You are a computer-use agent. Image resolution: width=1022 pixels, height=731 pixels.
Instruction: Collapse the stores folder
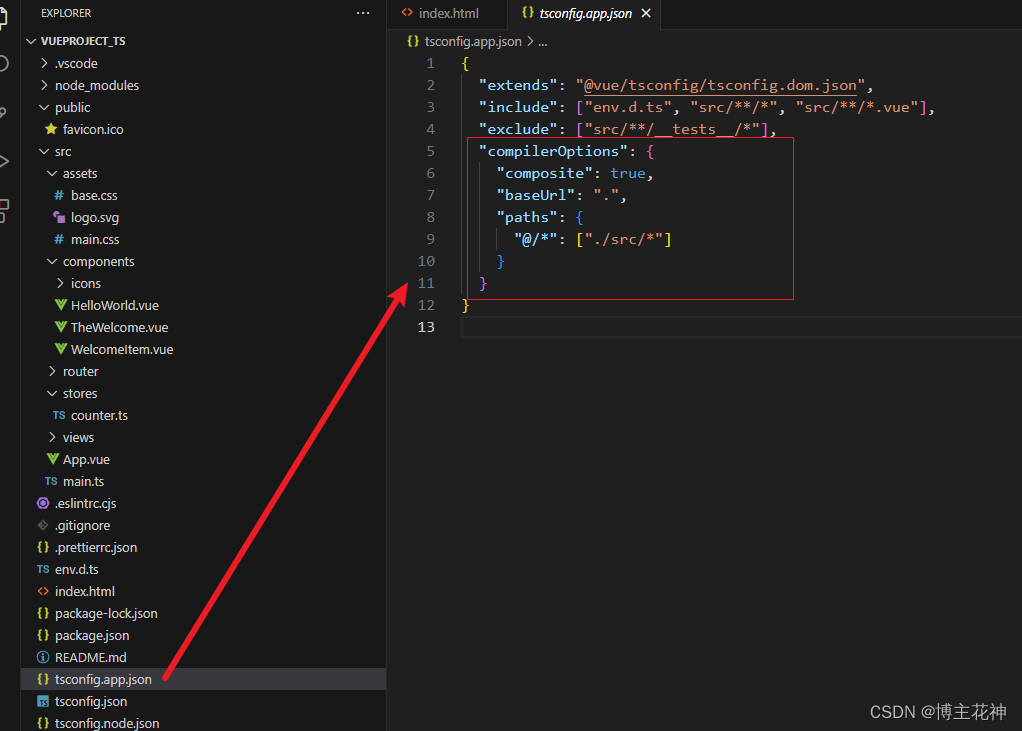52,394
